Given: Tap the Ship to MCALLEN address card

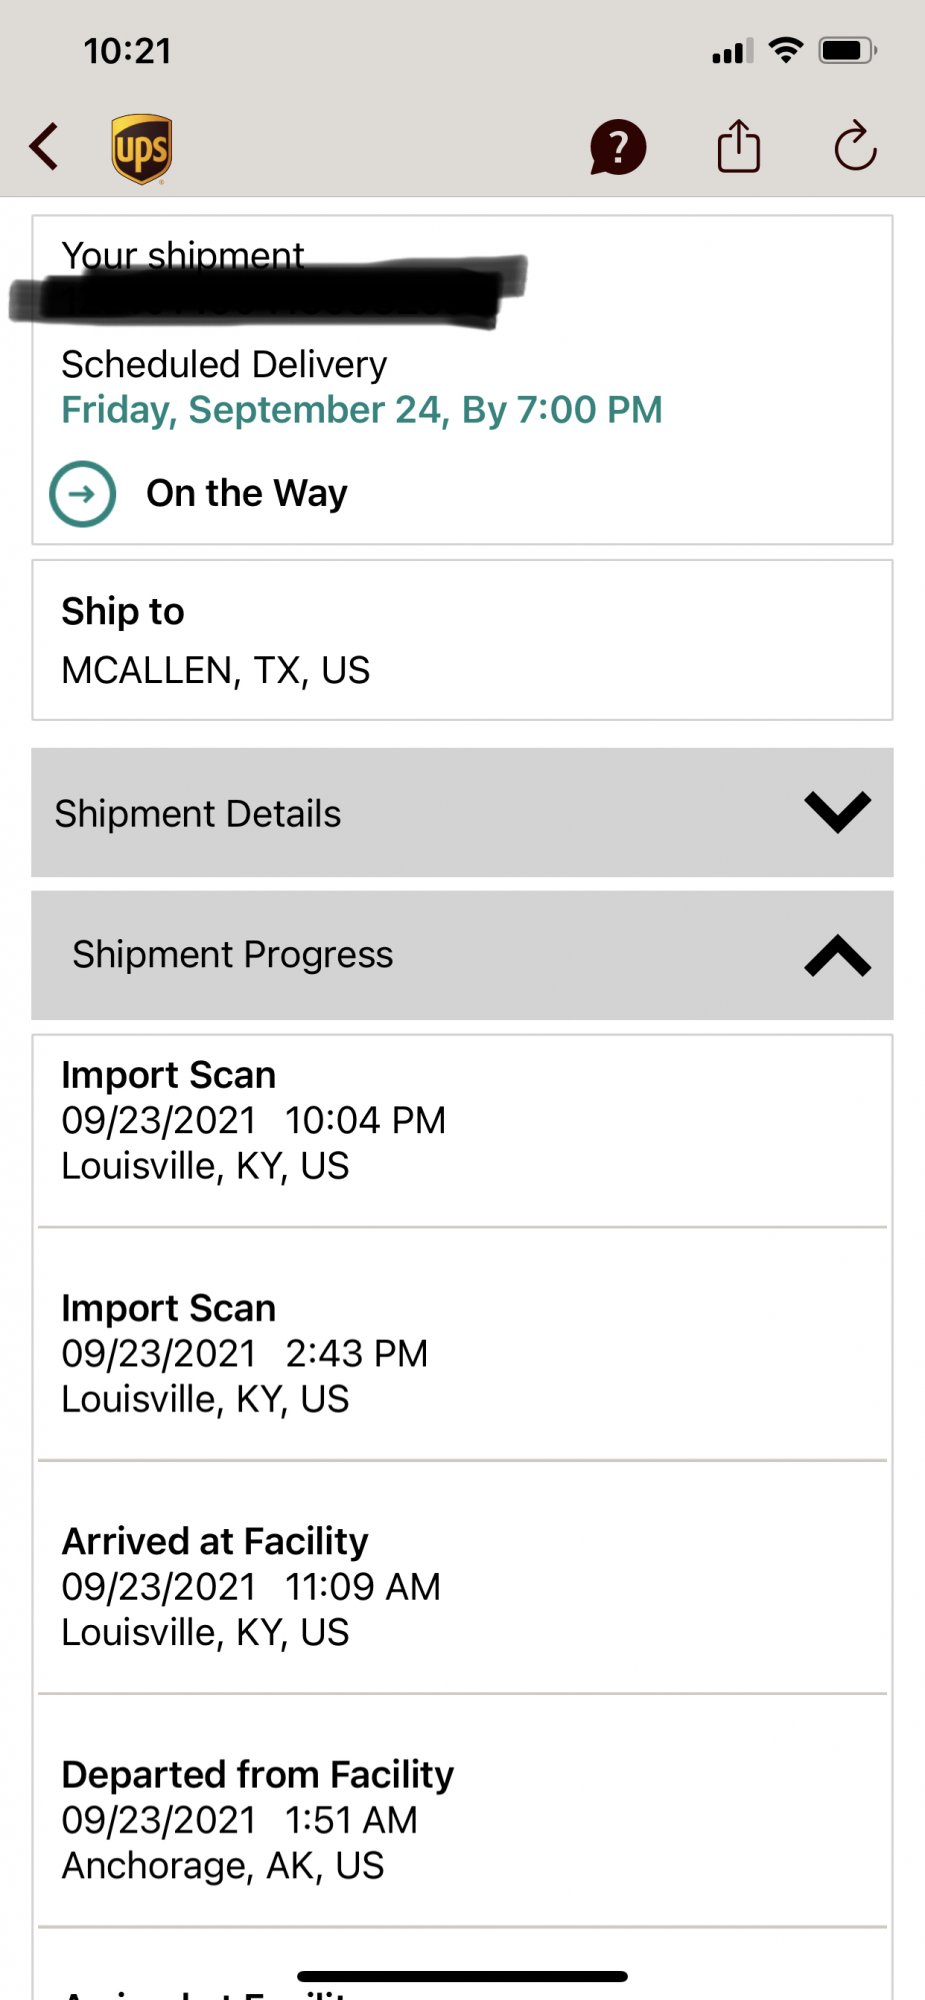Looking at the screenshot, I should (461, 640).
